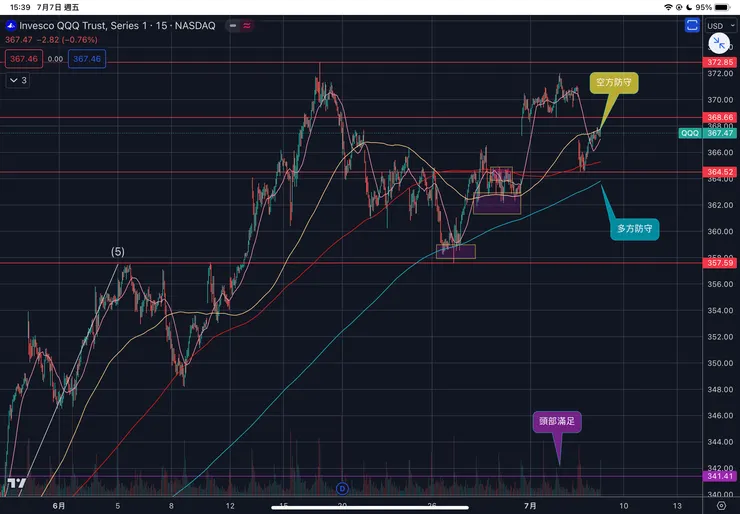Tap the orientation lock status icon
The width and height of the screenshot is (740, 514).
[x=679, y=7]
